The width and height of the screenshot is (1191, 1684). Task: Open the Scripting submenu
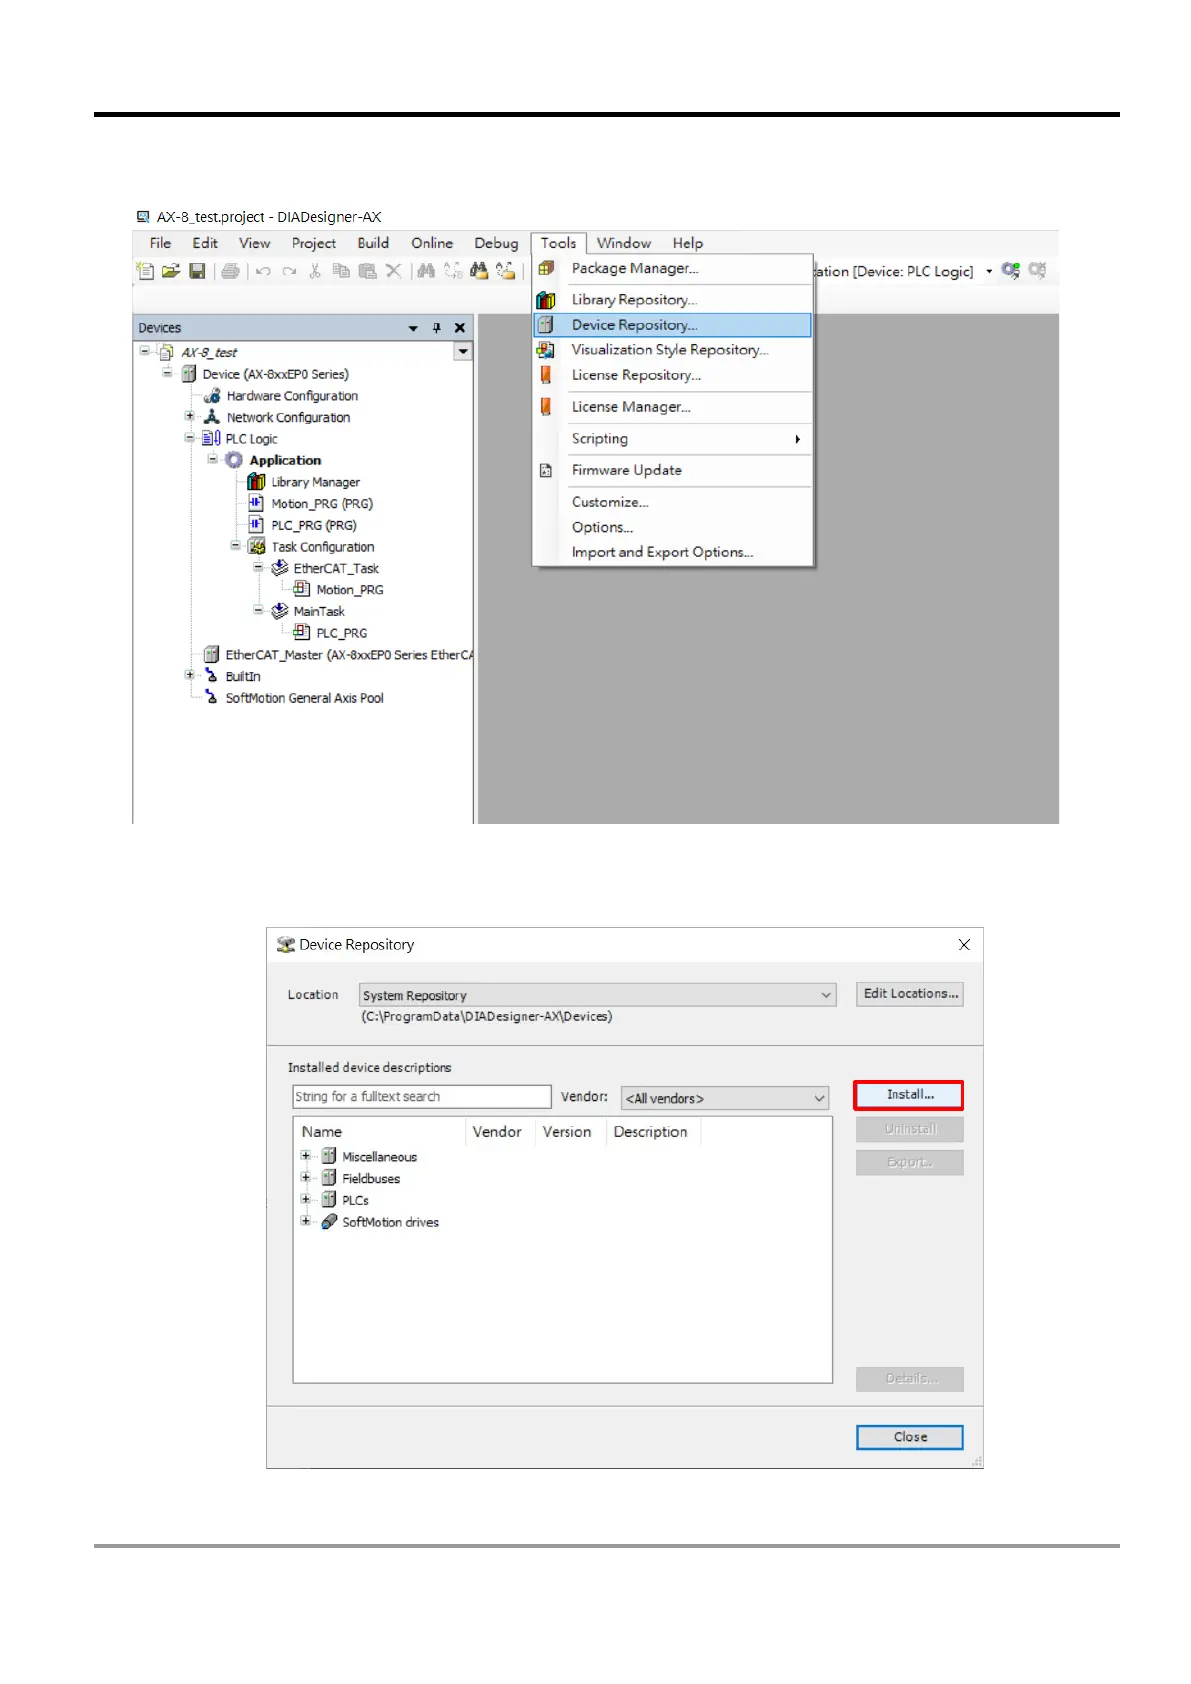(x=672, y=439)
